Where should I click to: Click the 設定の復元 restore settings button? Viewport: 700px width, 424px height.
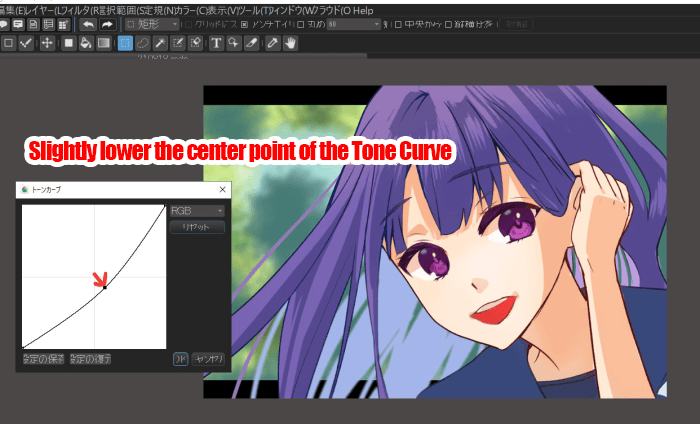pyautogui.click(x=90, y=359)
